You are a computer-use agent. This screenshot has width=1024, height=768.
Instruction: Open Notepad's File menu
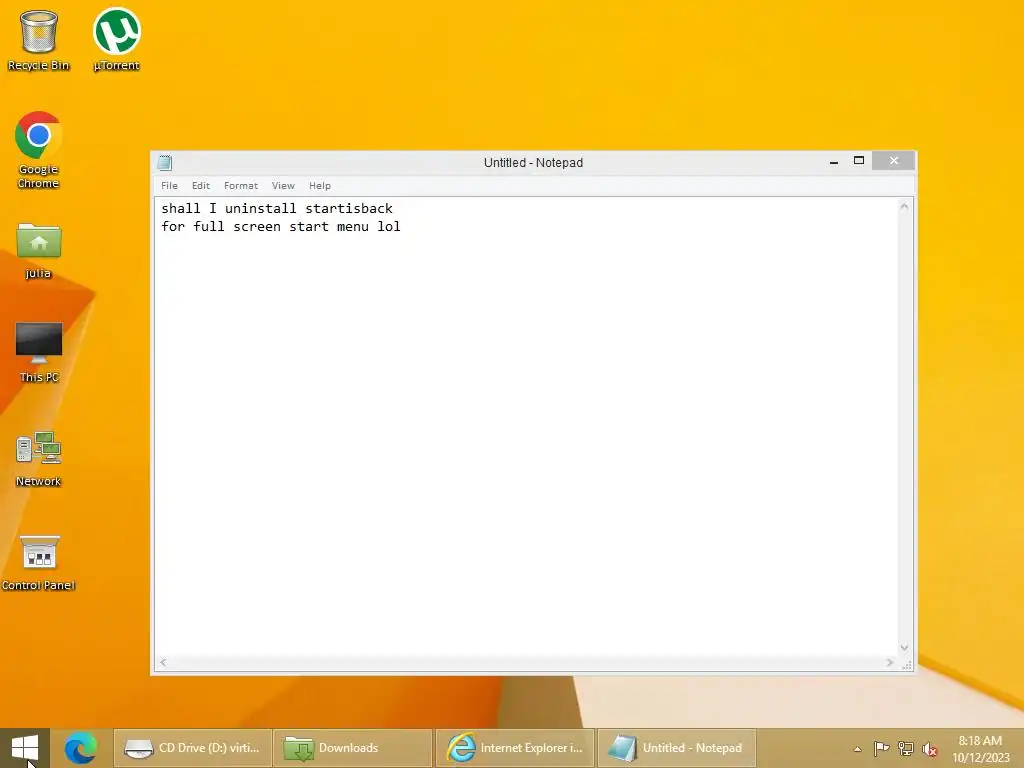169,185
